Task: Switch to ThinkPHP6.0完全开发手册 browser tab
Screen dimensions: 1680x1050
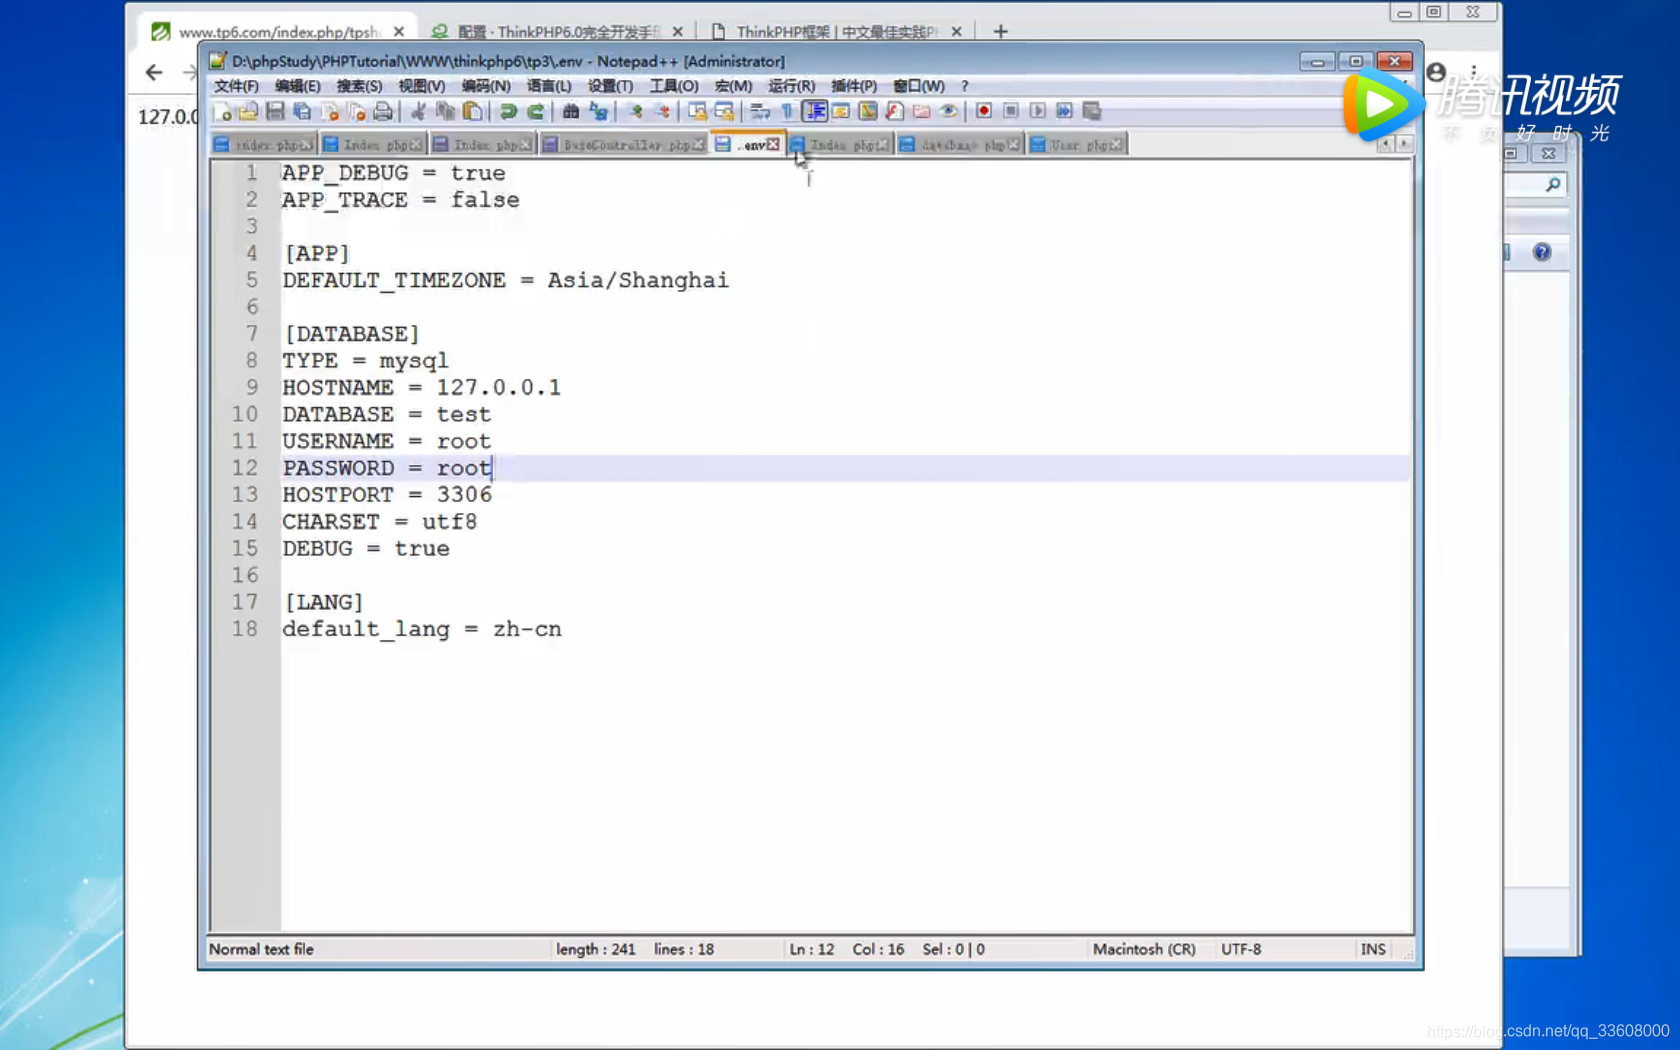Action: tap(558, 31)
